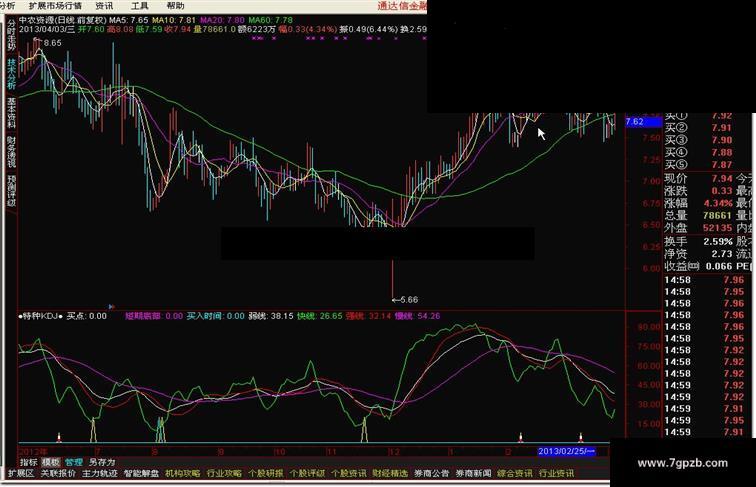The width and height of the screenshot is (756, 487).
Task: Open the 主力轨迹 tab
Action: (100, 473)
